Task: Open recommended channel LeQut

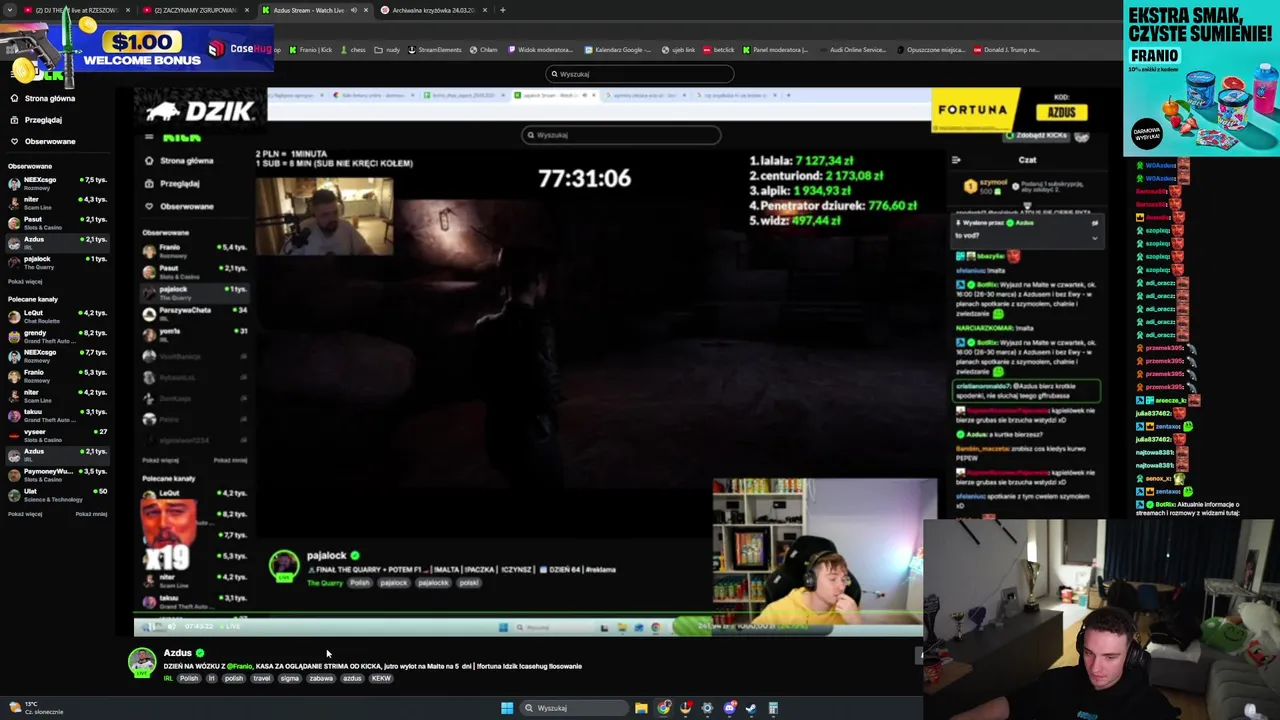Action: 57,316
